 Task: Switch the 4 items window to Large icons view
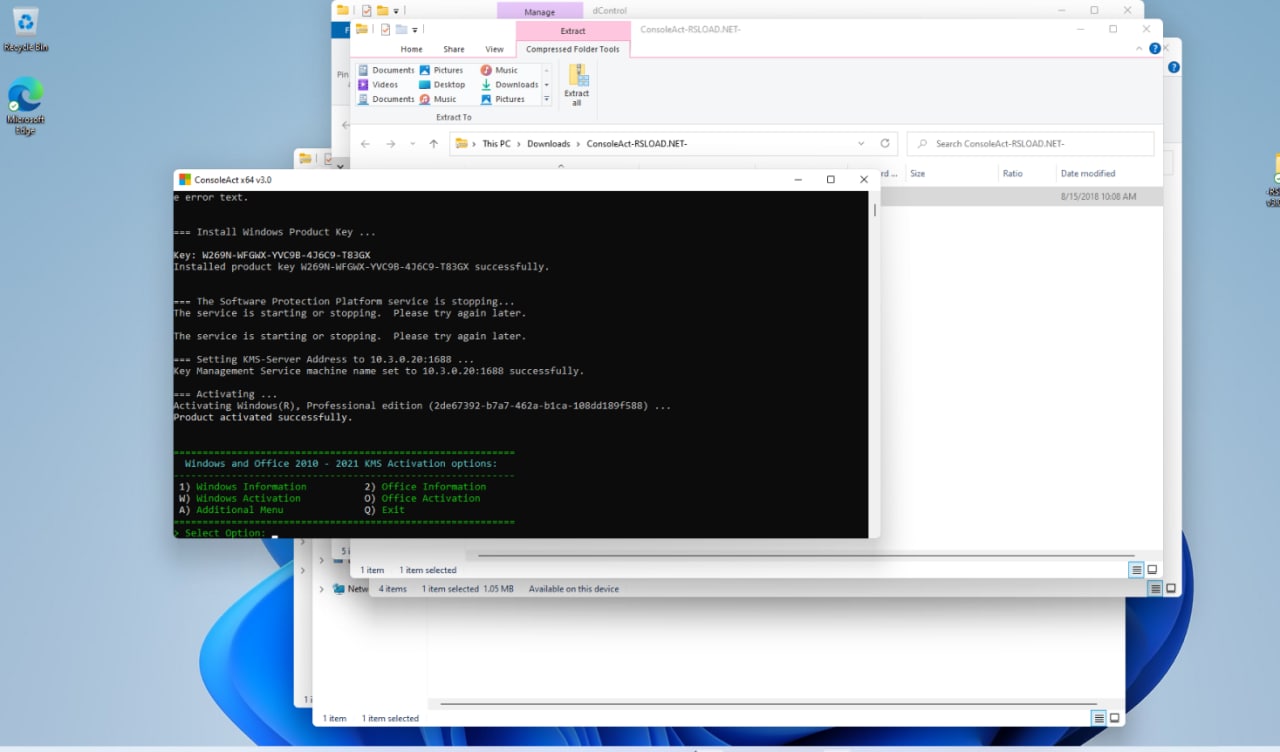click(x=1171, y=589)
